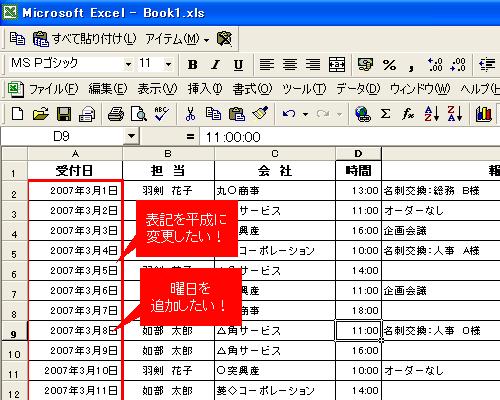Open the データ(D) menu

[358, 89]
